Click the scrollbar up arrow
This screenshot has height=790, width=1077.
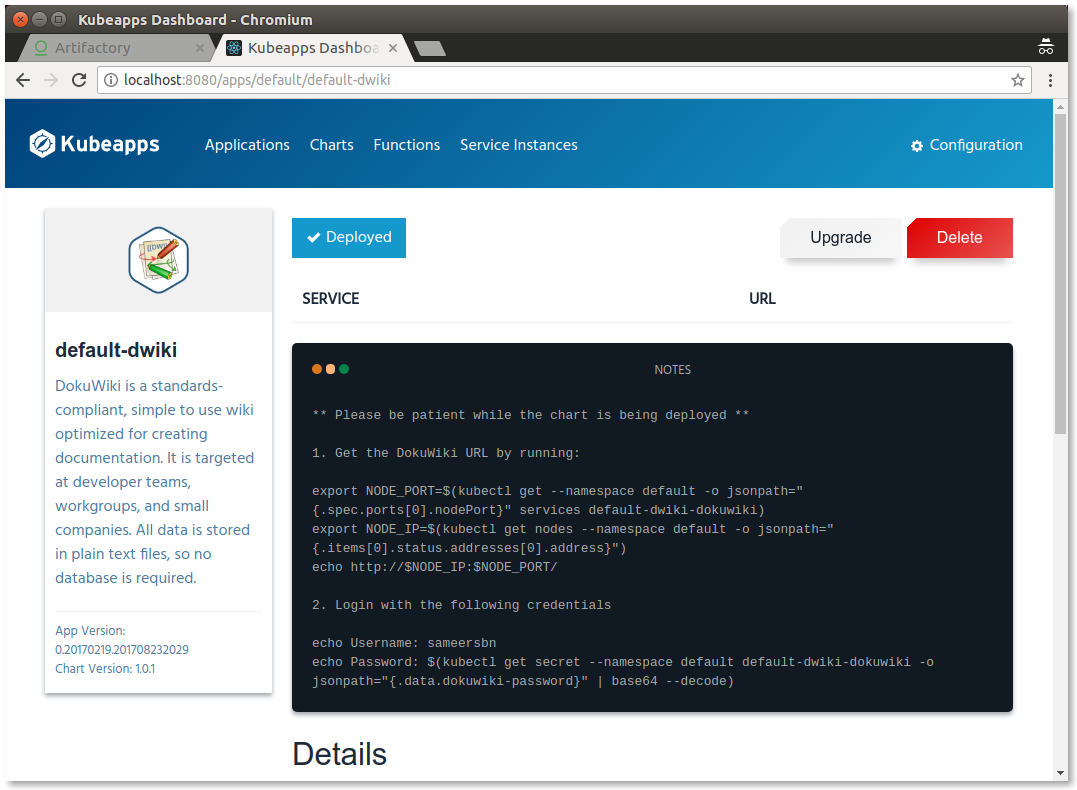(x=1061, y=106)
